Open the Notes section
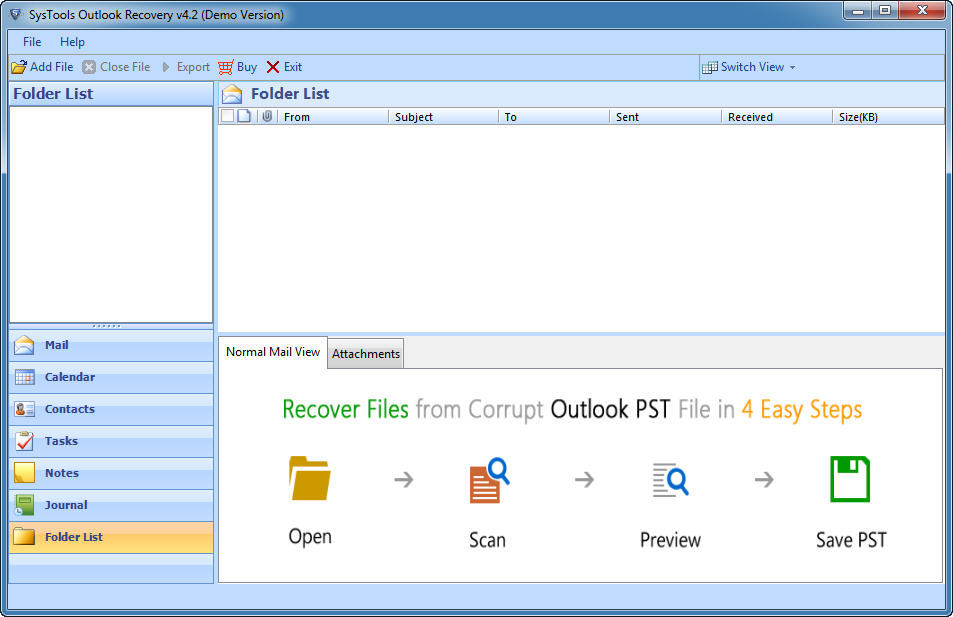The image size is (953, 617). pos(111,473)
